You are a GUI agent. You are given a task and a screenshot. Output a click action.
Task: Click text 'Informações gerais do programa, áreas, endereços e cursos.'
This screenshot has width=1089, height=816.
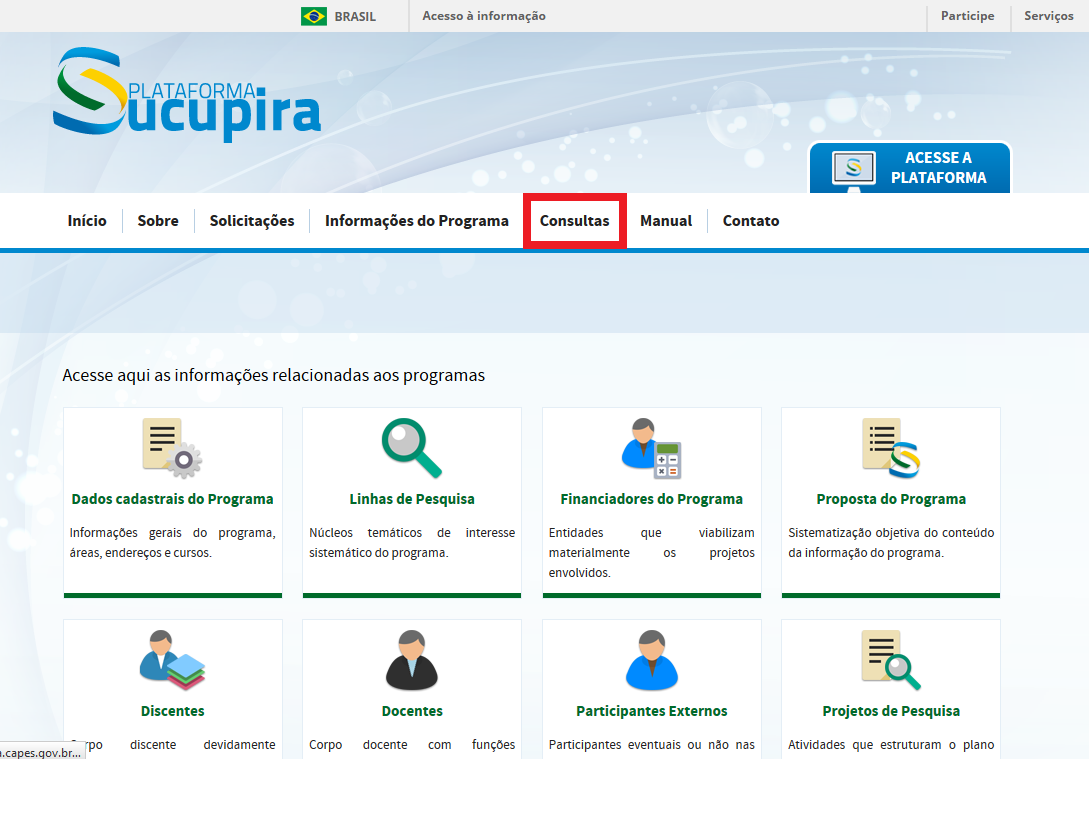coord(172,543)
